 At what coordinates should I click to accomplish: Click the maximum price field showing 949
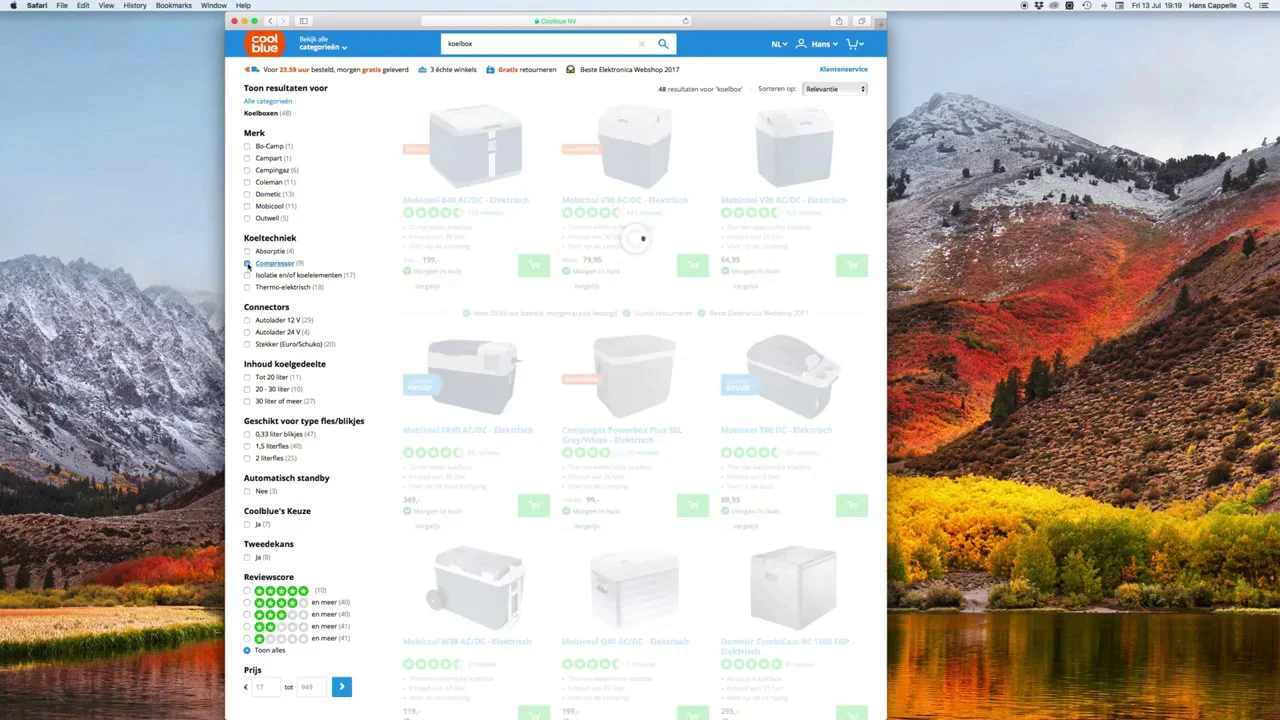point(312,687)
